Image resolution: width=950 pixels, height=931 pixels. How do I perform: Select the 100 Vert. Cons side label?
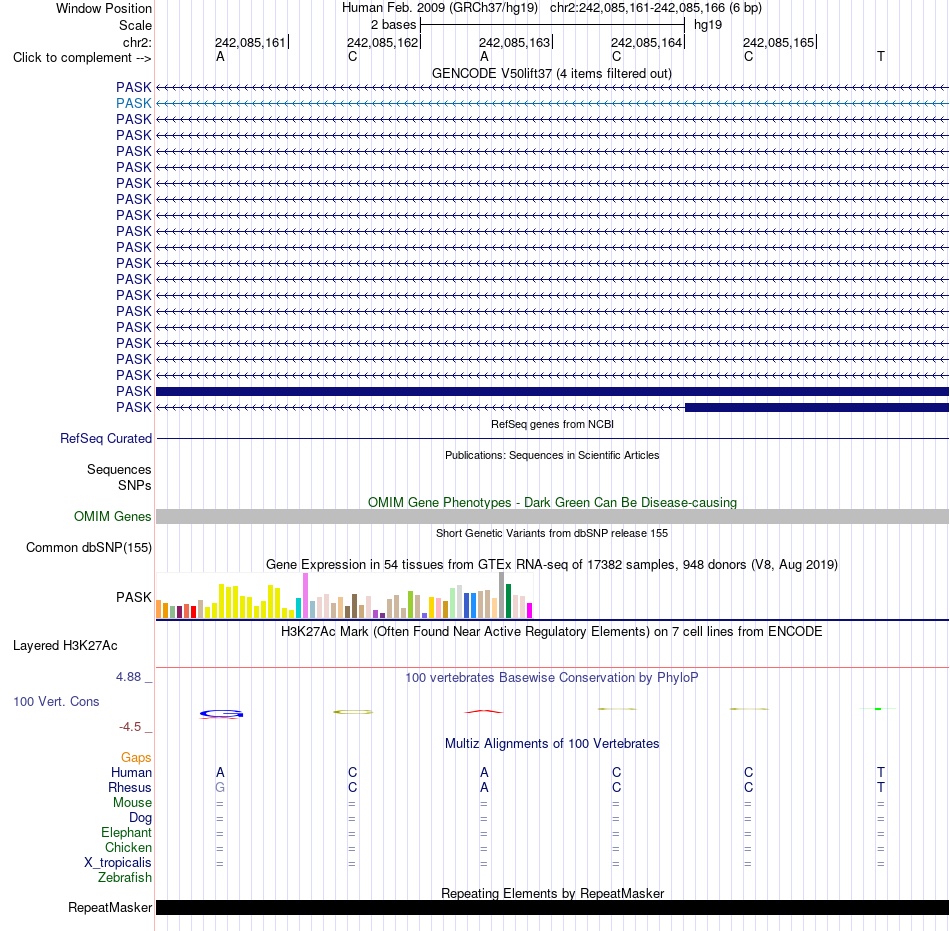(56, 701)
